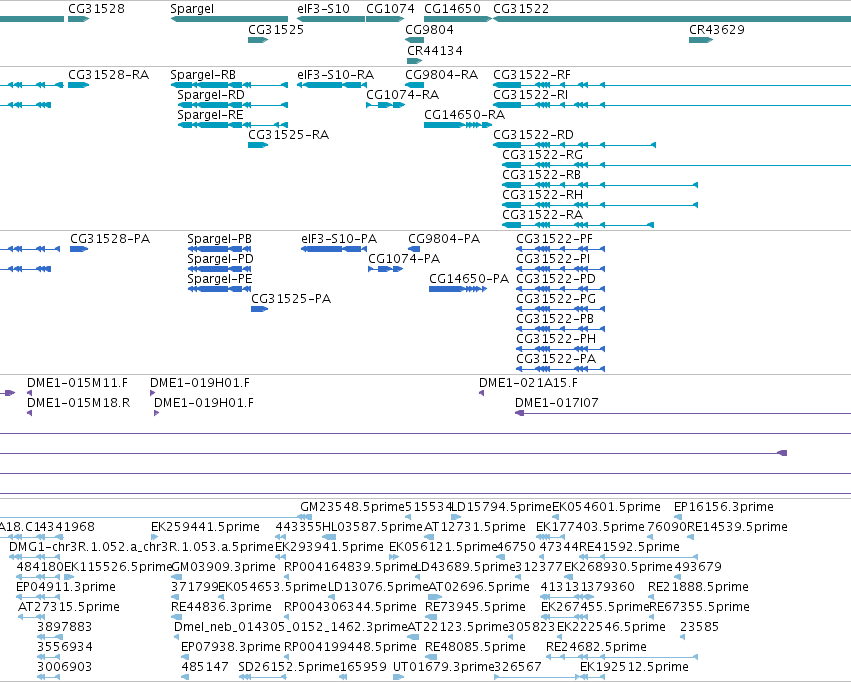Select the EK192512.5prime EST label
851x682 pixels.
(634, 667)
